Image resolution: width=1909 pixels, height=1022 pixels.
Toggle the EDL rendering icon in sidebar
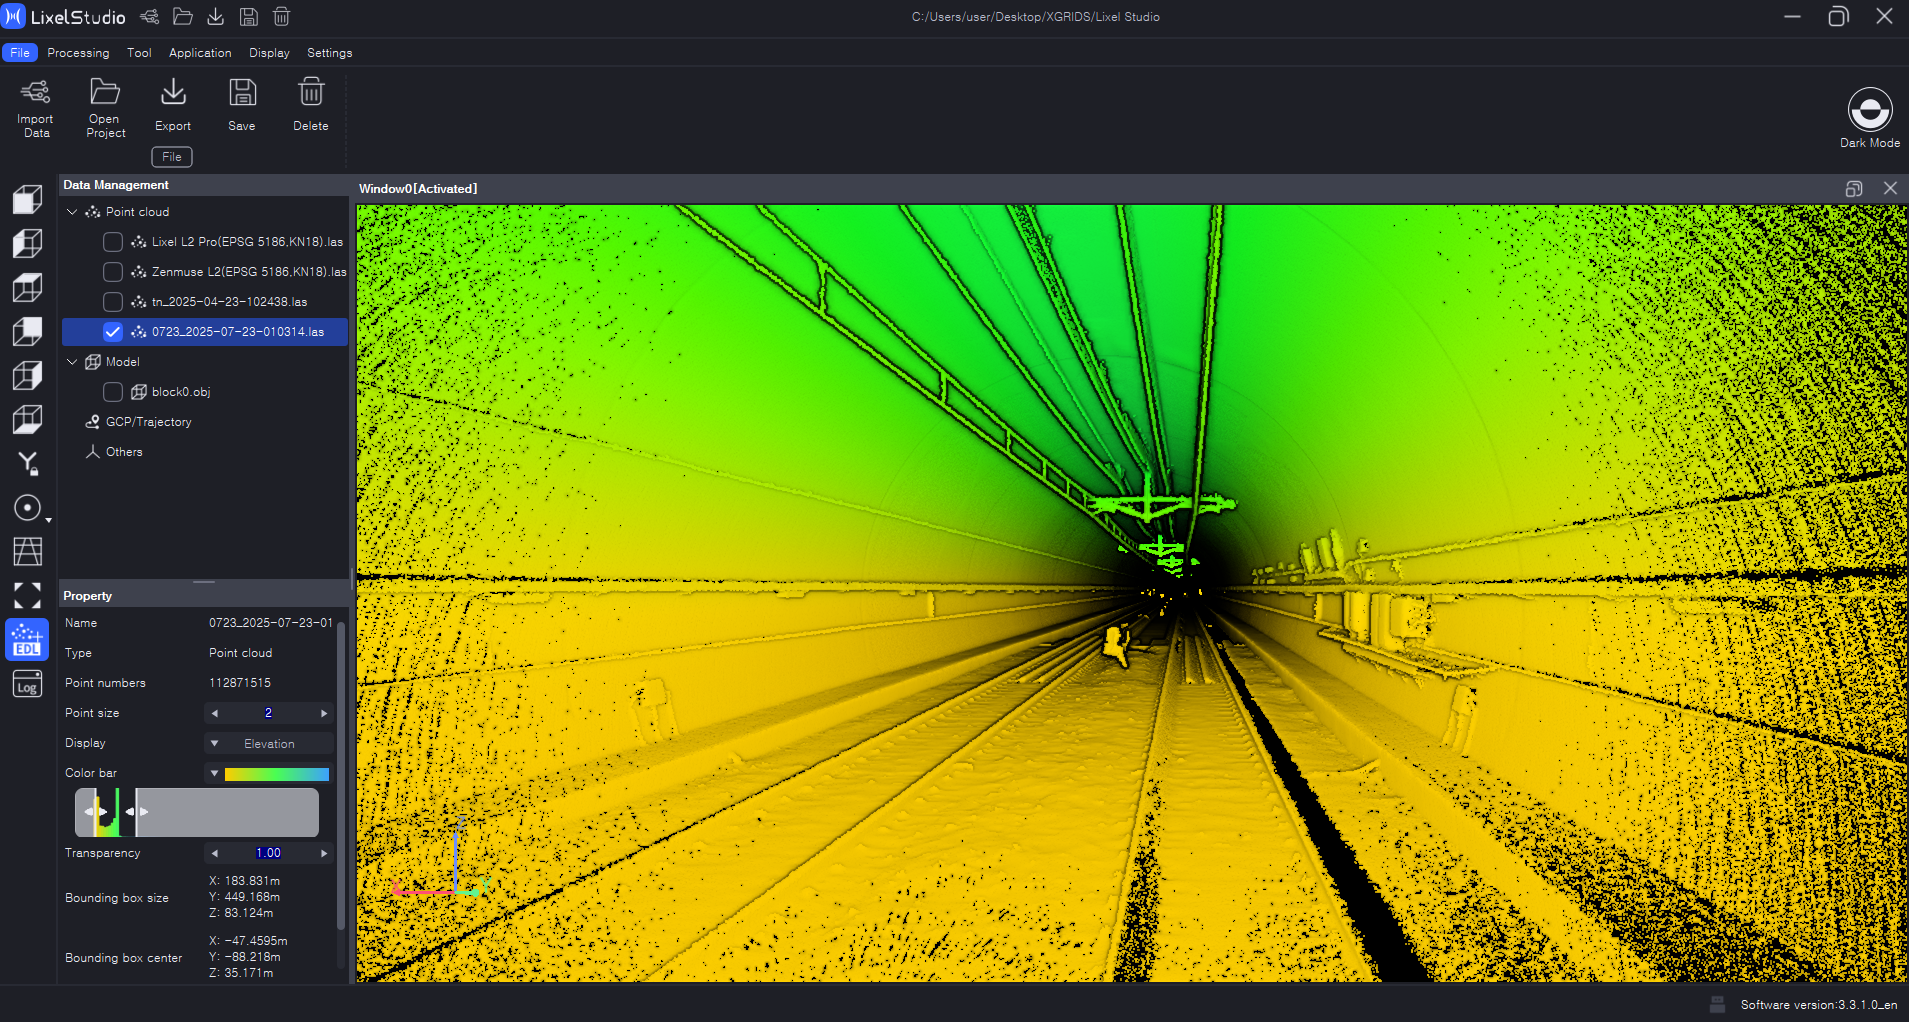pos(27,639)
